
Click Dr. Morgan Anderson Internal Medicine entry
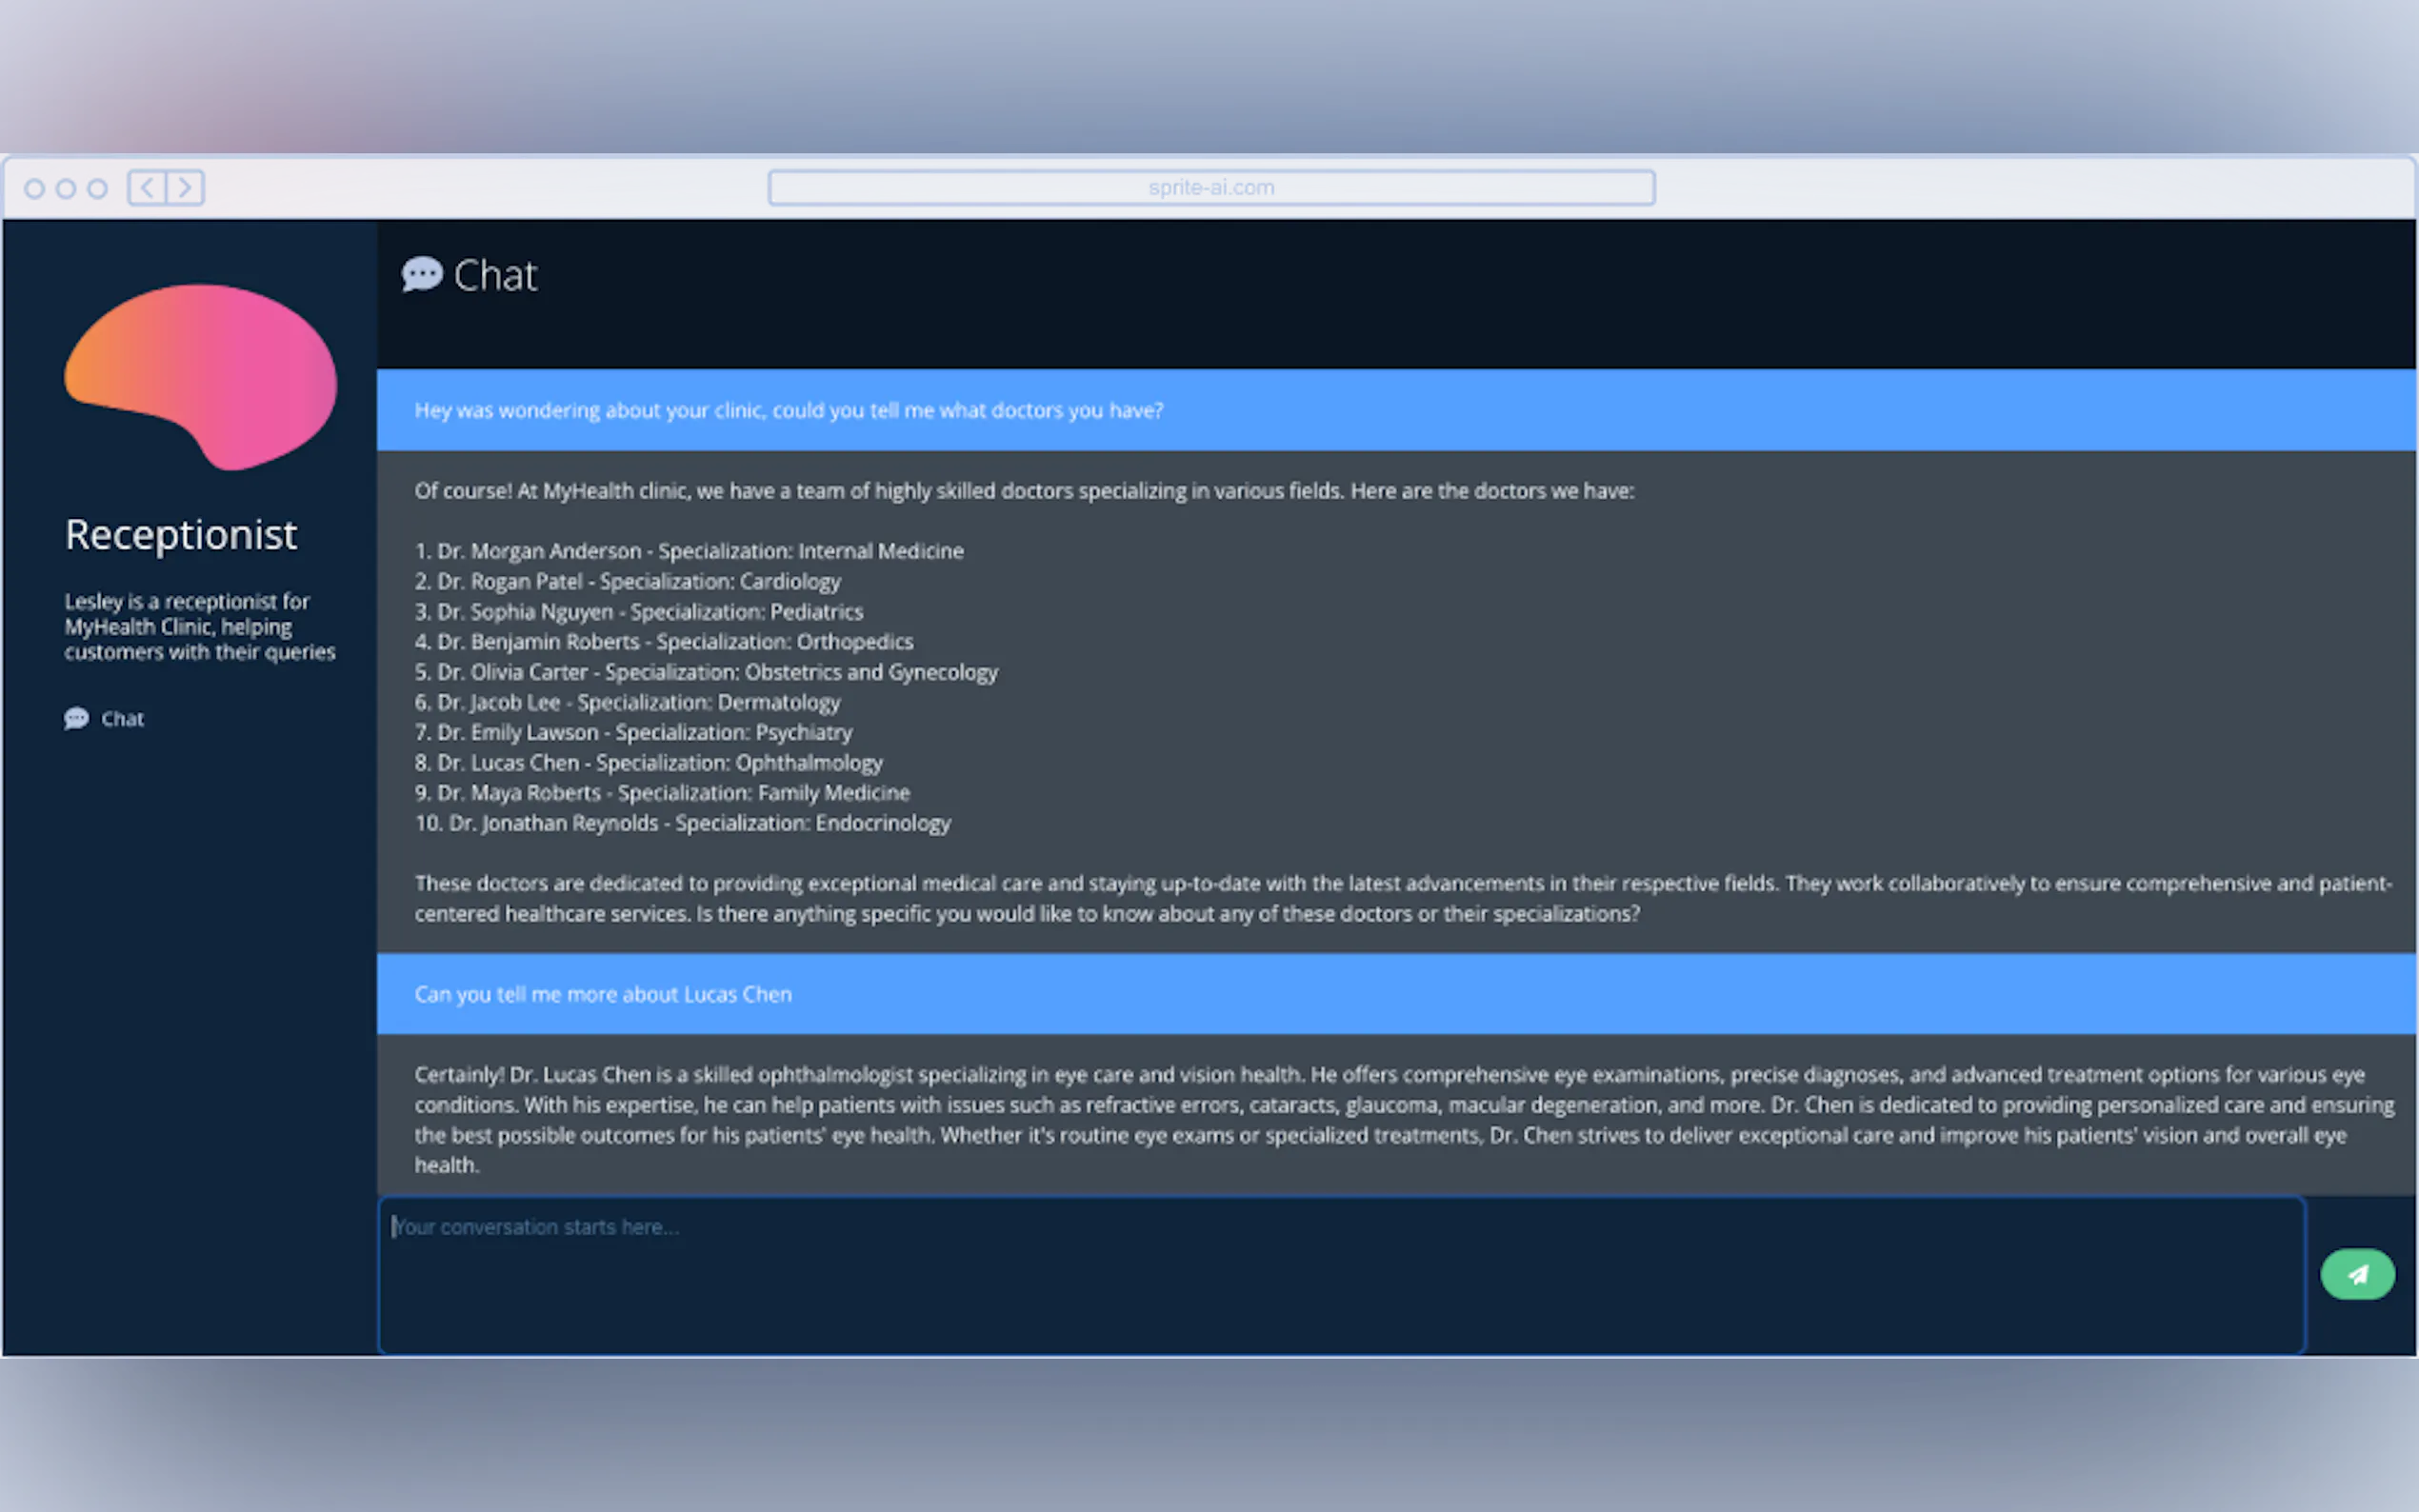point(689,551)
